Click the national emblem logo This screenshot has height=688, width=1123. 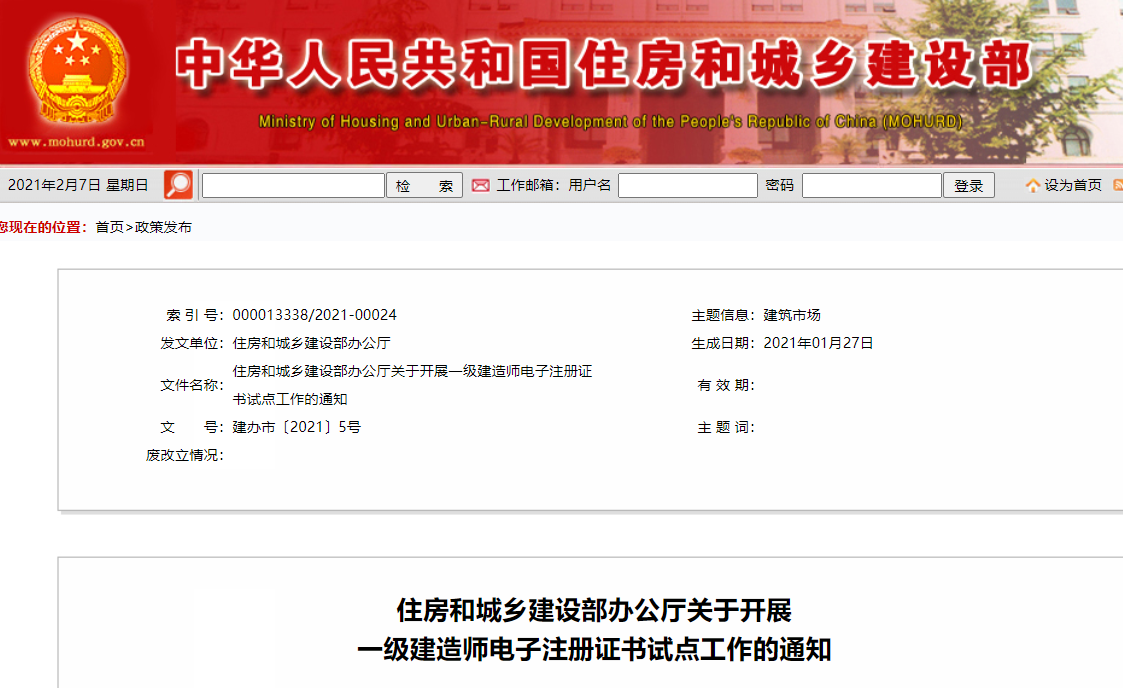click(x=76, y=70)
